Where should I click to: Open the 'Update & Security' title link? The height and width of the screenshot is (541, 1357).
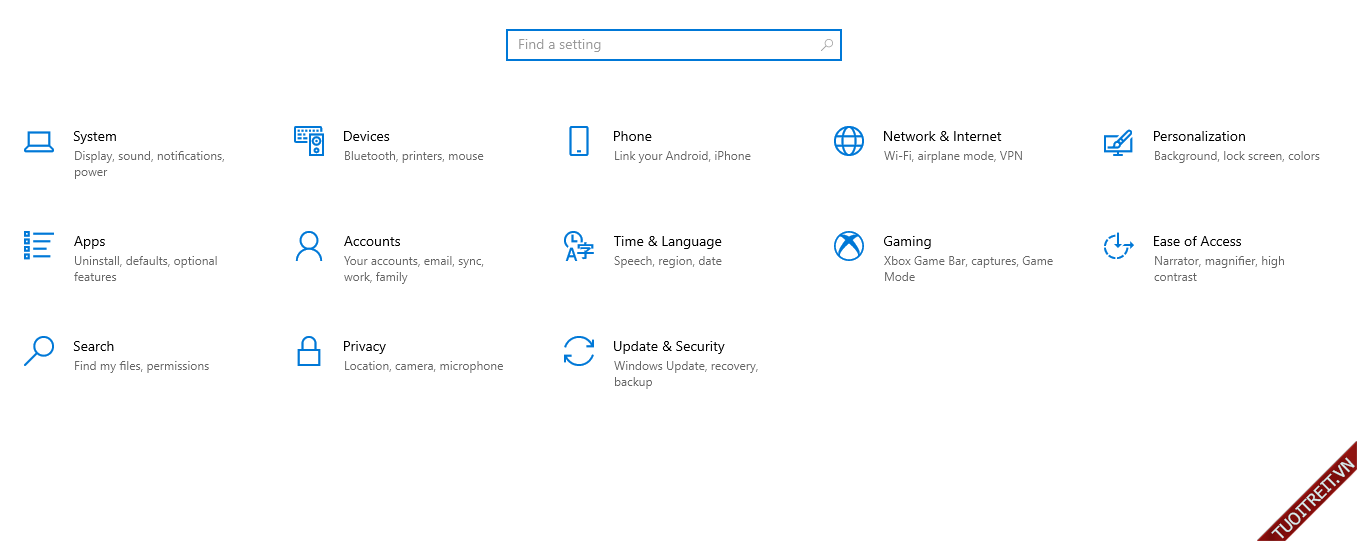coord(668,346)
